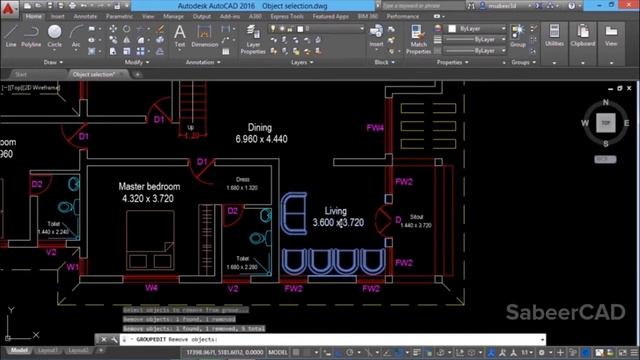Switch to the Insert ribbon tab
This screenshot has height=360, width=640.
(58, 16)
